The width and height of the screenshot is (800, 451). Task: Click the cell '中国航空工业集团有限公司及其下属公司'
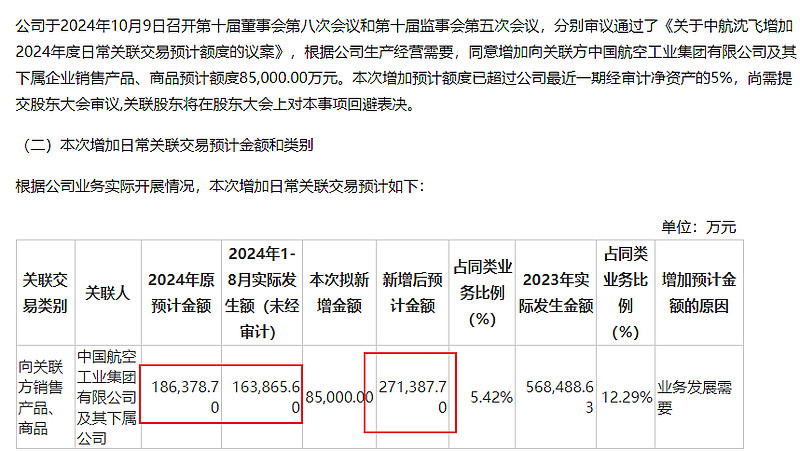(107, 397)
